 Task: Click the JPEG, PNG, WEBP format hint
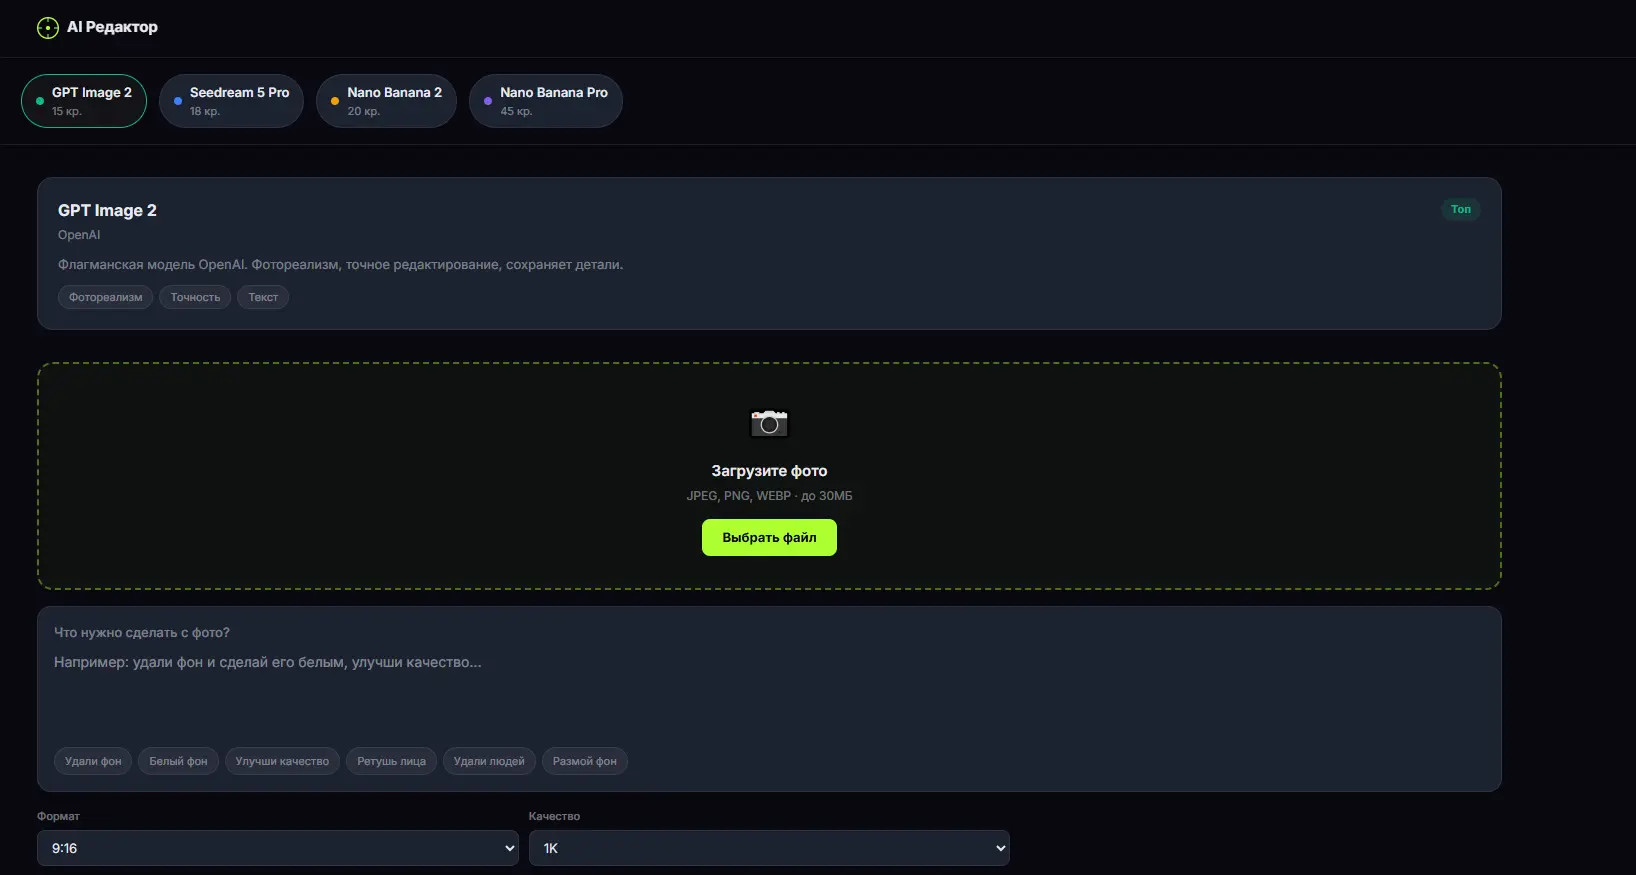769,496
